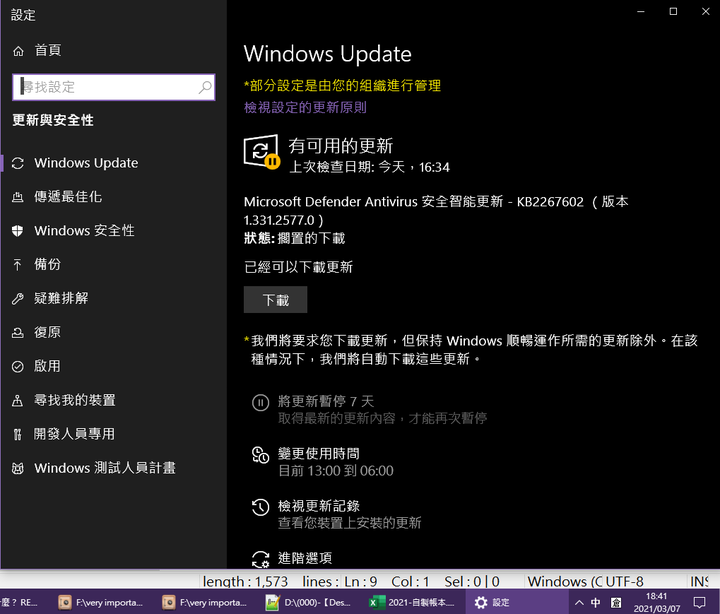Click the update status icon with pause badge
Image resolution: width=720 pixels, height=614 pixels.
tap(262, 152)
